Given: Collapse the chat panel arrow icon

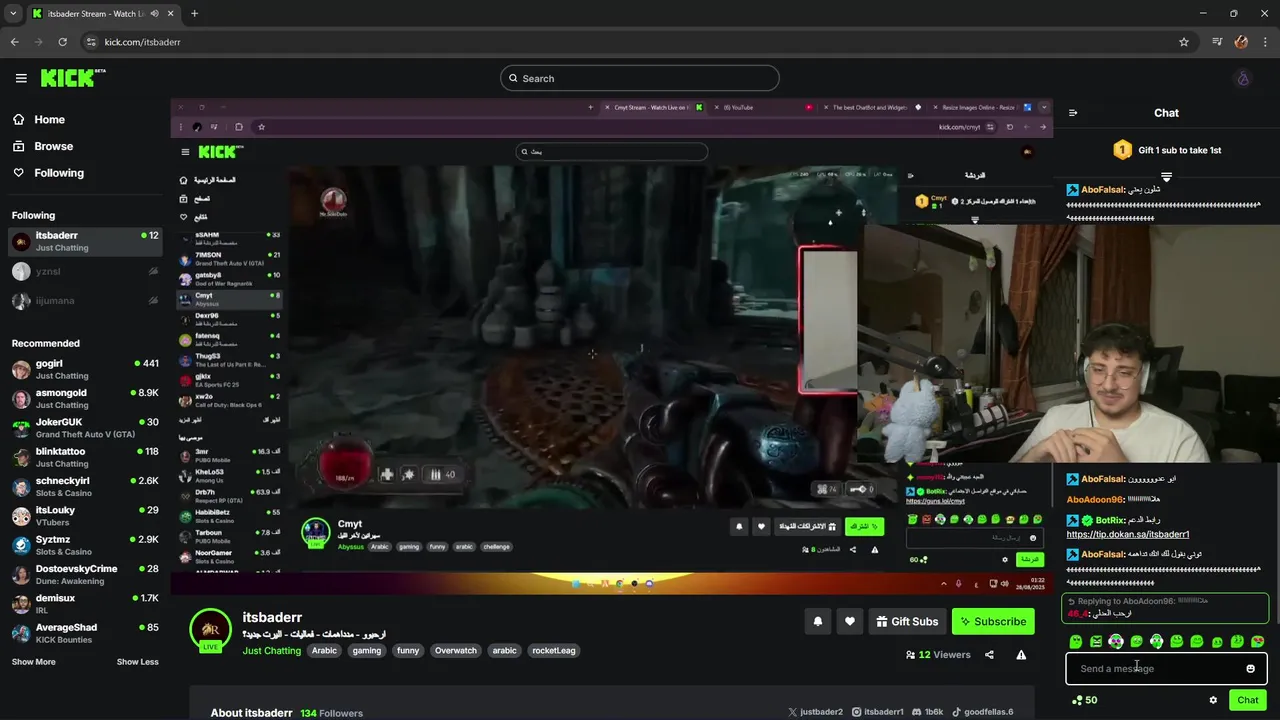Looking at the screenshot, I should click(x=1073, y=113).
